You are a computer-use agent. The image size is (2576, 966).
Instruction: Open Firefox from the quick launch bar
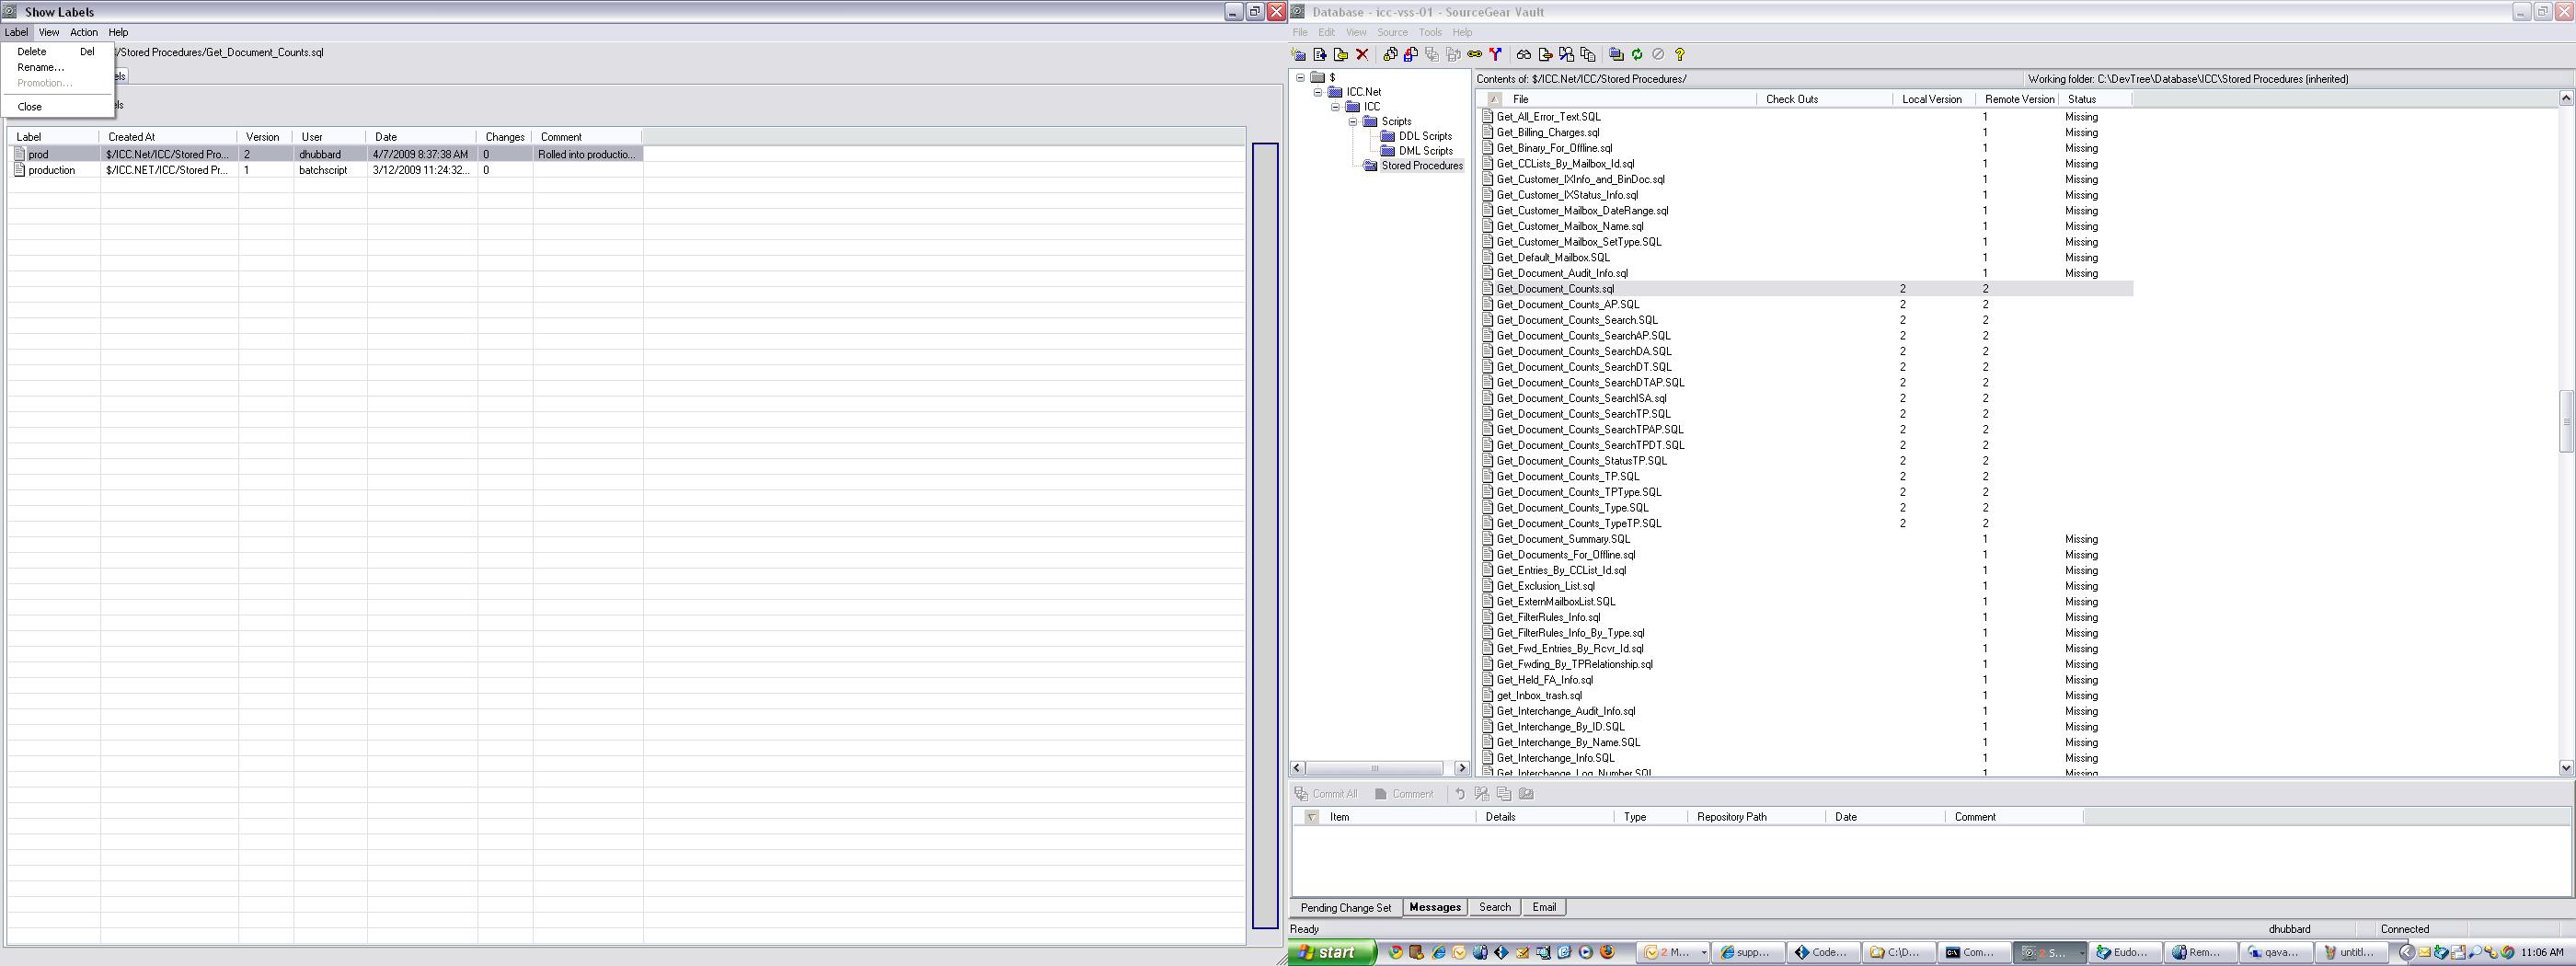point(1607,953)
